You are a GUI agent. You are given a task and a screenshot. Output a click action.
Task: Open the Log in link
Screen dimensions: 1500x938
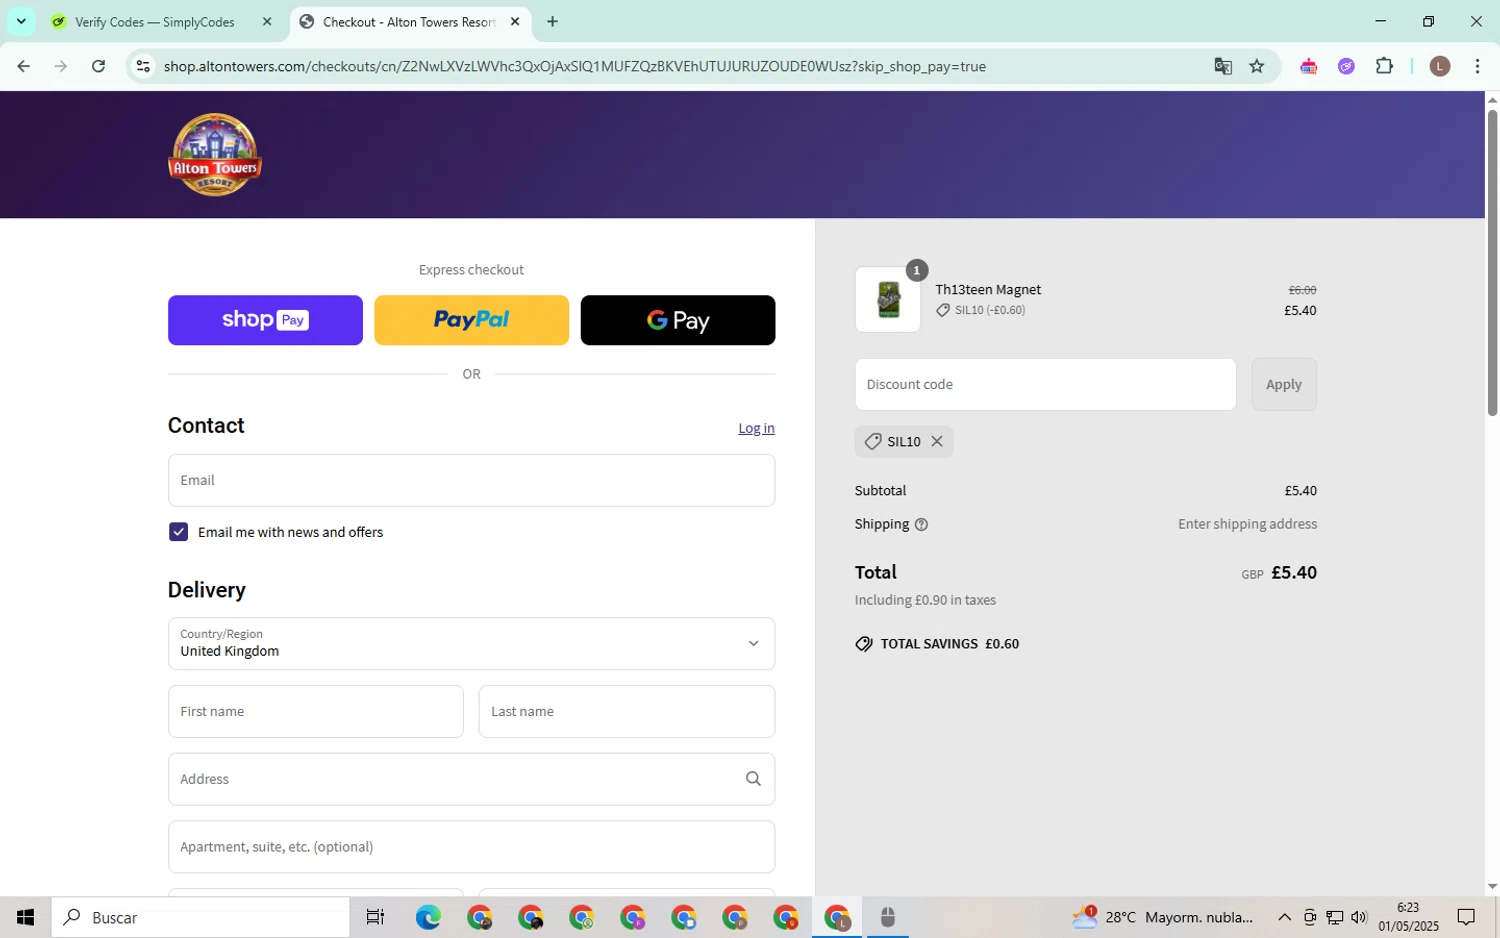click(756, 428)
